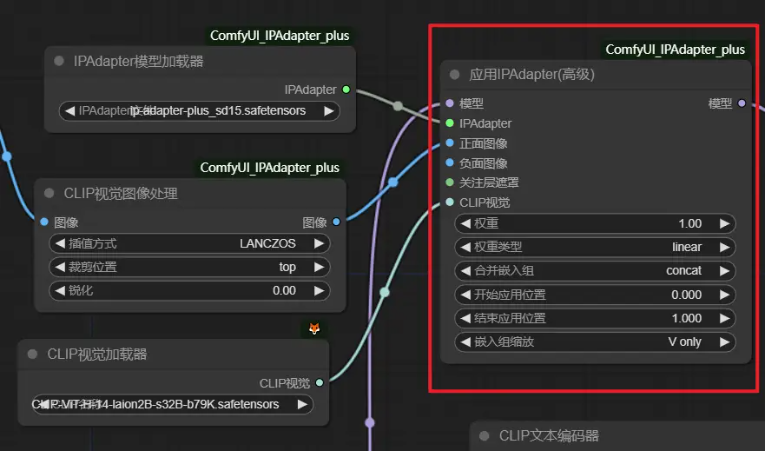Click the ComfyUI_IPAdapter_plus badge above the 应用IPAdapter node

click(x=675, y=49)
